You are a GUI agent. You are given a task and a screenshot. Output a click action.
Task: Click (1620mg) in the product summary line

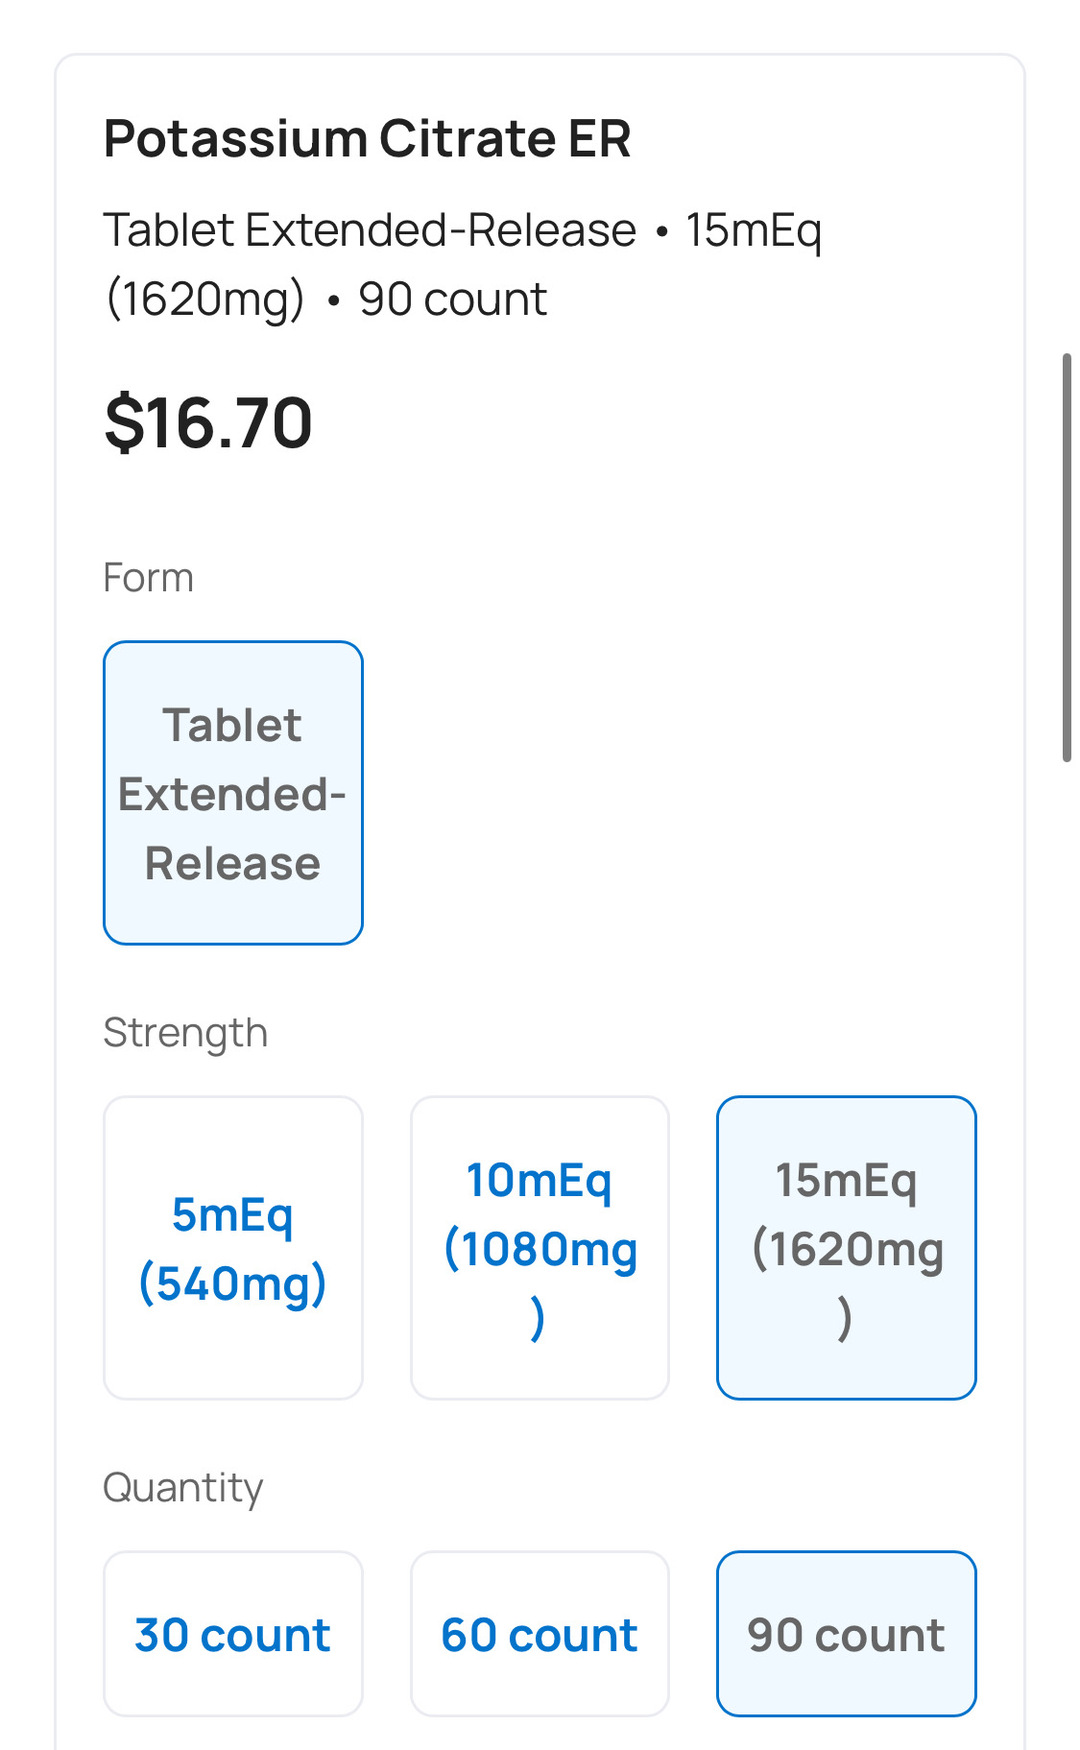pos(205,300)
